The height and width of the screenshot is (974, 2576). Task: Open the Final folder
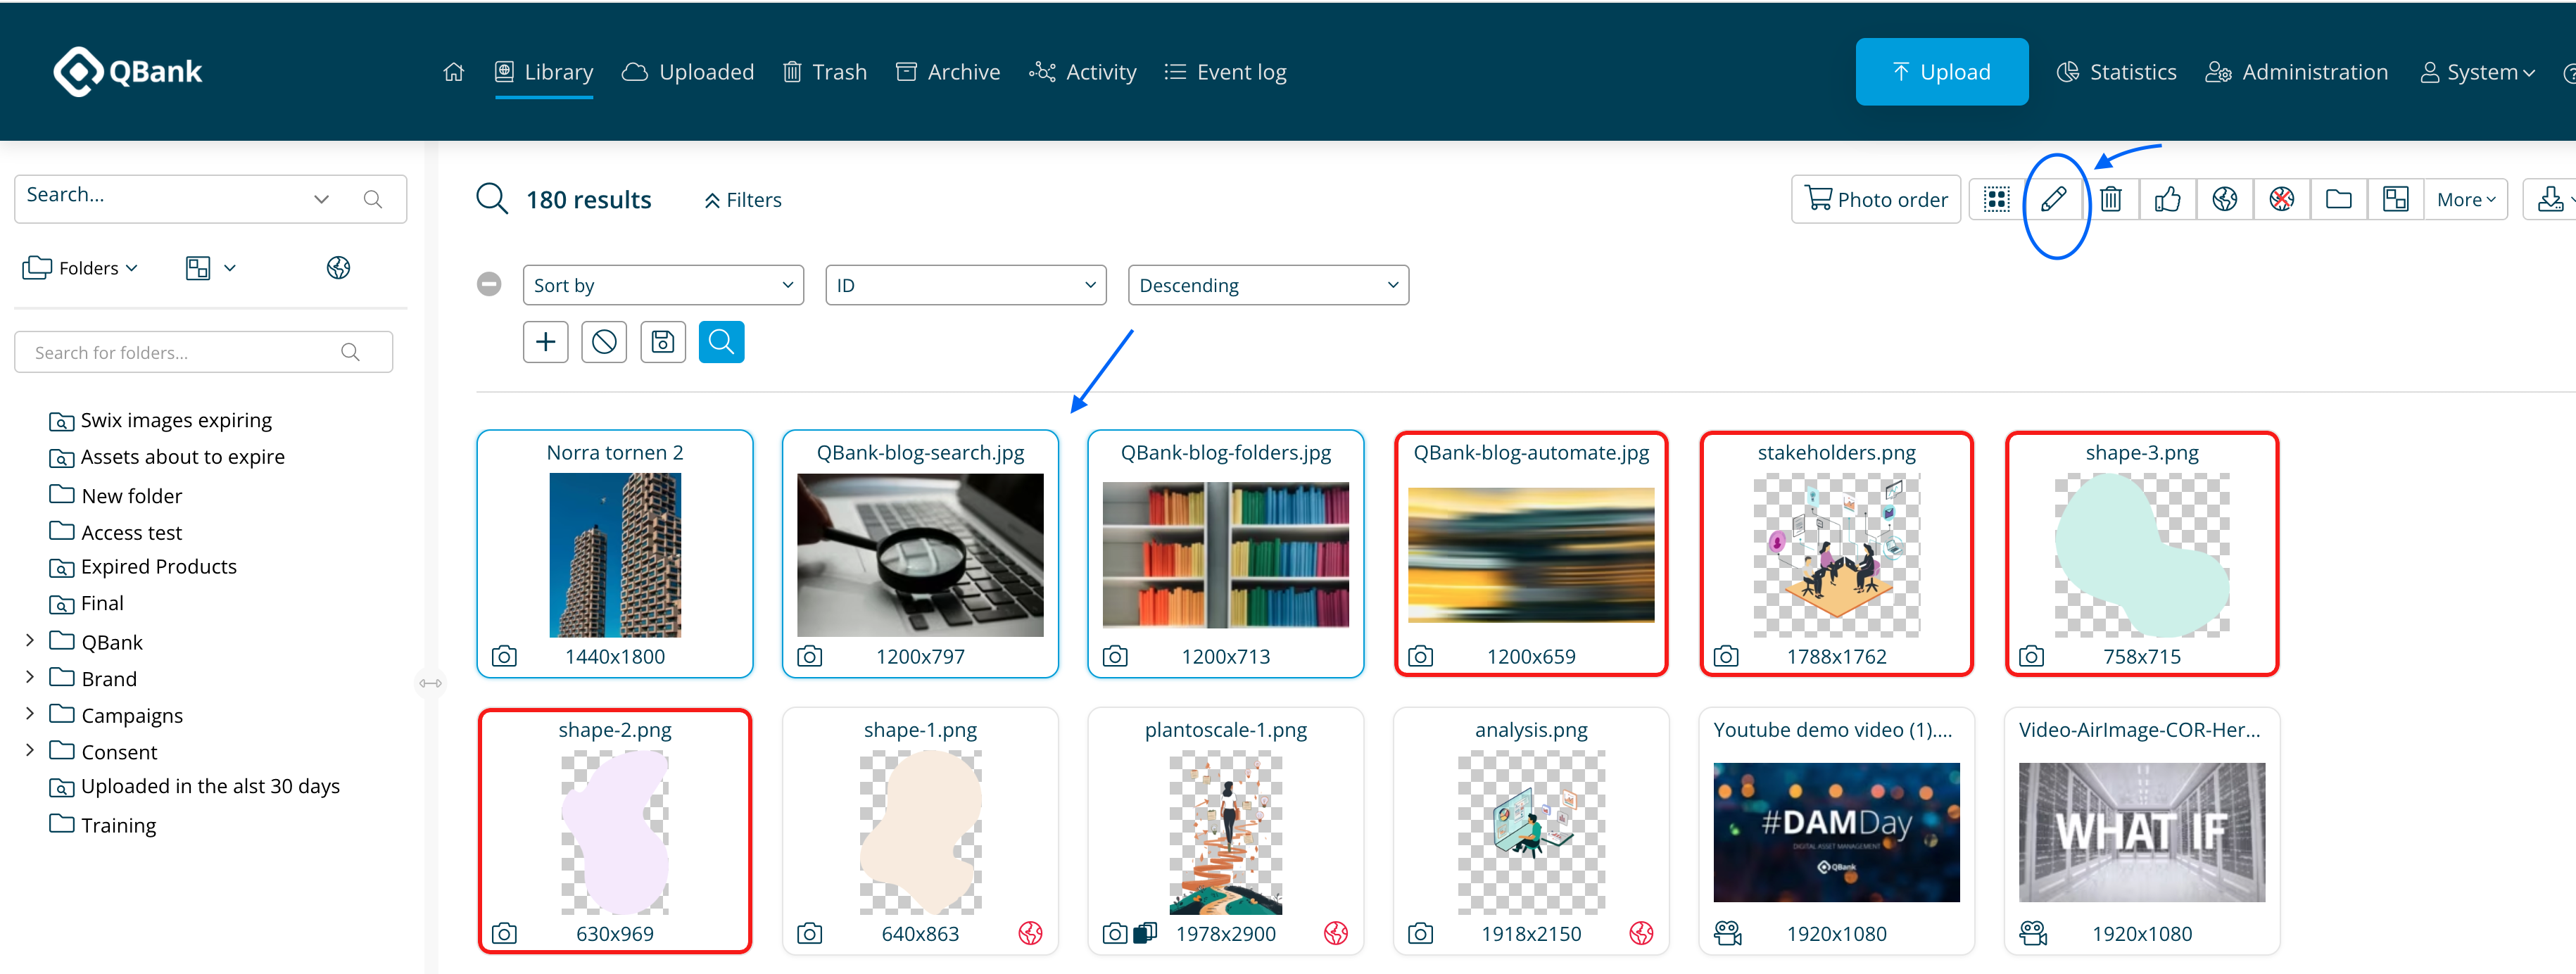pyautogui.click(x=86, y=604)
